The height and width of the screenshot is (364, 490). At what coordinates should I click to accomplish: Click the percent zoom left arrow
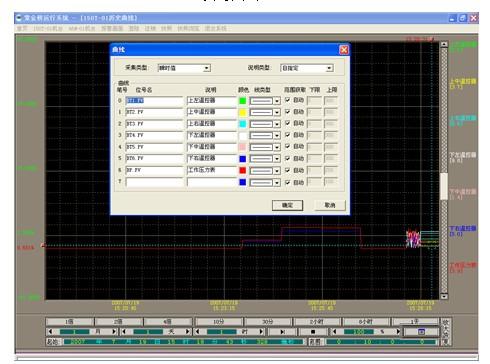pos(334,332)
